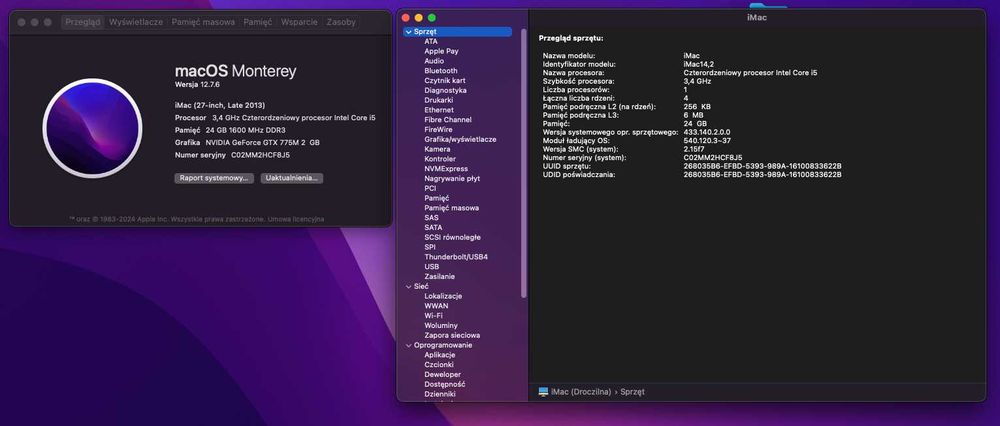
Task: Select Pamięć in the system report sidebar
Action: coord(437,198)
